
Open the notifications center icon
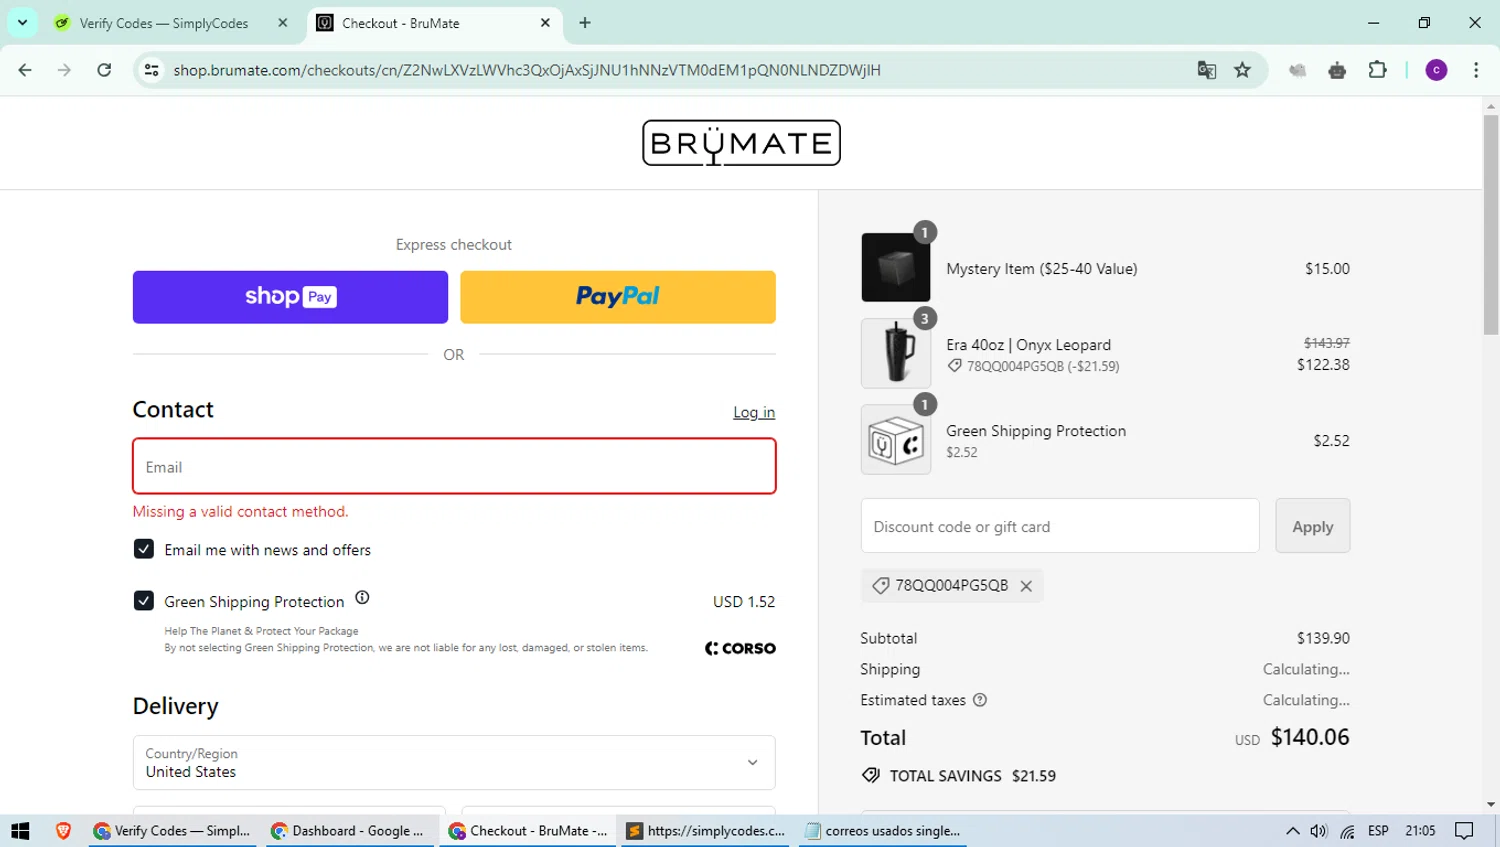pyautogui.click(x=1464, y=831)
